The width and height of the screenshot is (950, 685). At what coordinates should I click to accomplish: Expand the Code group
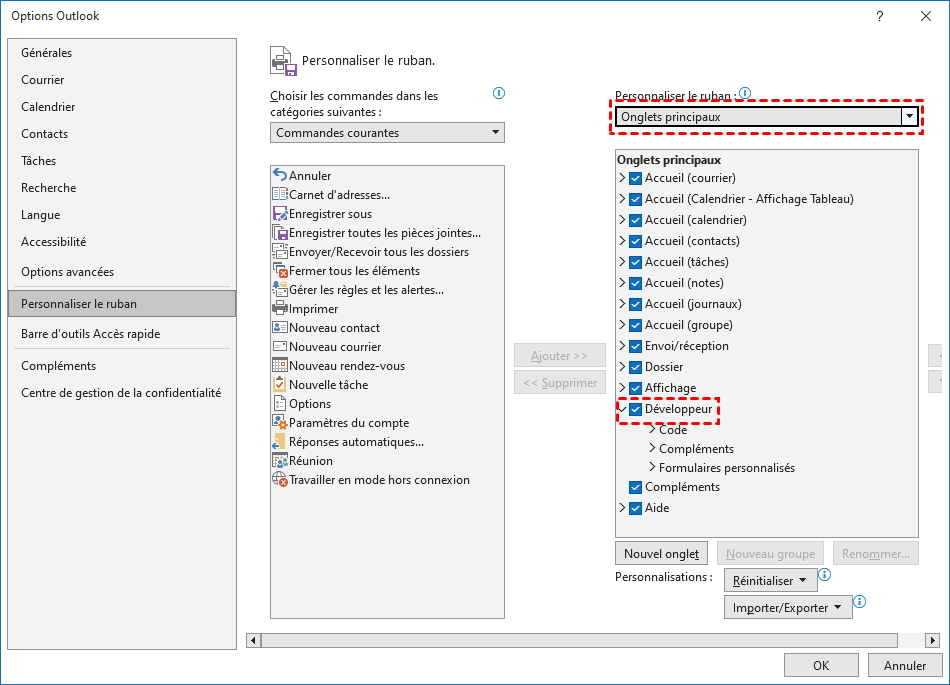click(x=653, y=429)
